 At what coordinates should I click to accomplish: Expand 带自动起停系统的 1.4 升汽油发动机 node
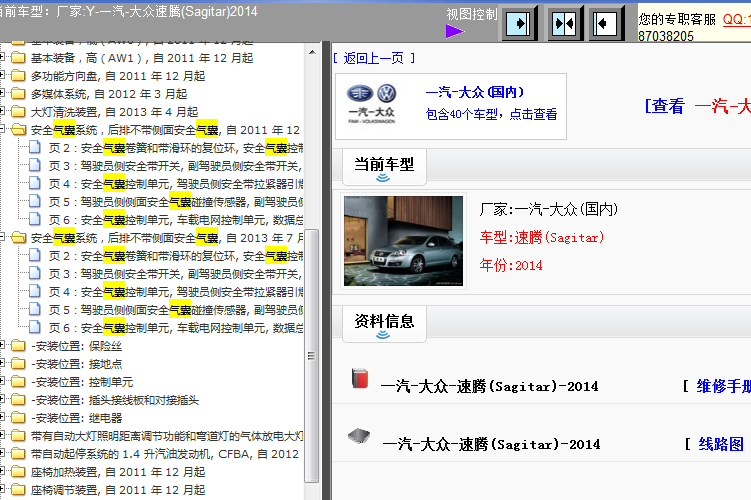coord(2,454)
